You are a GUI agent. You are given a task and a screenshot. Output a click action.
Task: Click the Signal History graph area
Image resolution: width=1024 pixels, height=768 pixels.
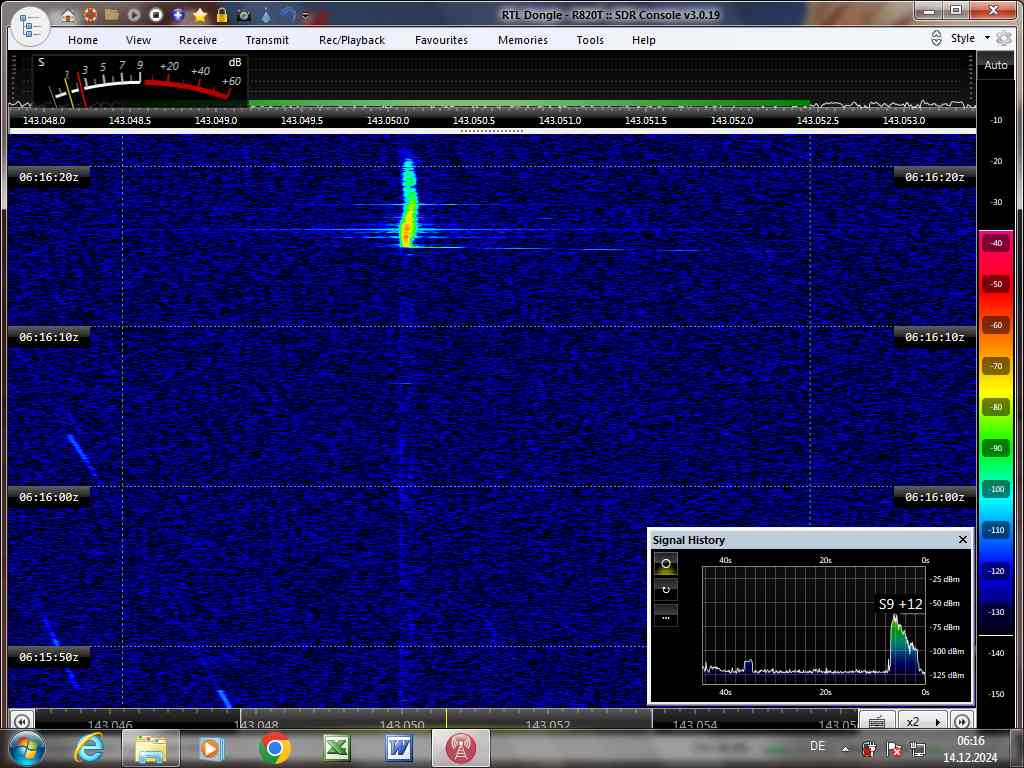pos(814,625)
